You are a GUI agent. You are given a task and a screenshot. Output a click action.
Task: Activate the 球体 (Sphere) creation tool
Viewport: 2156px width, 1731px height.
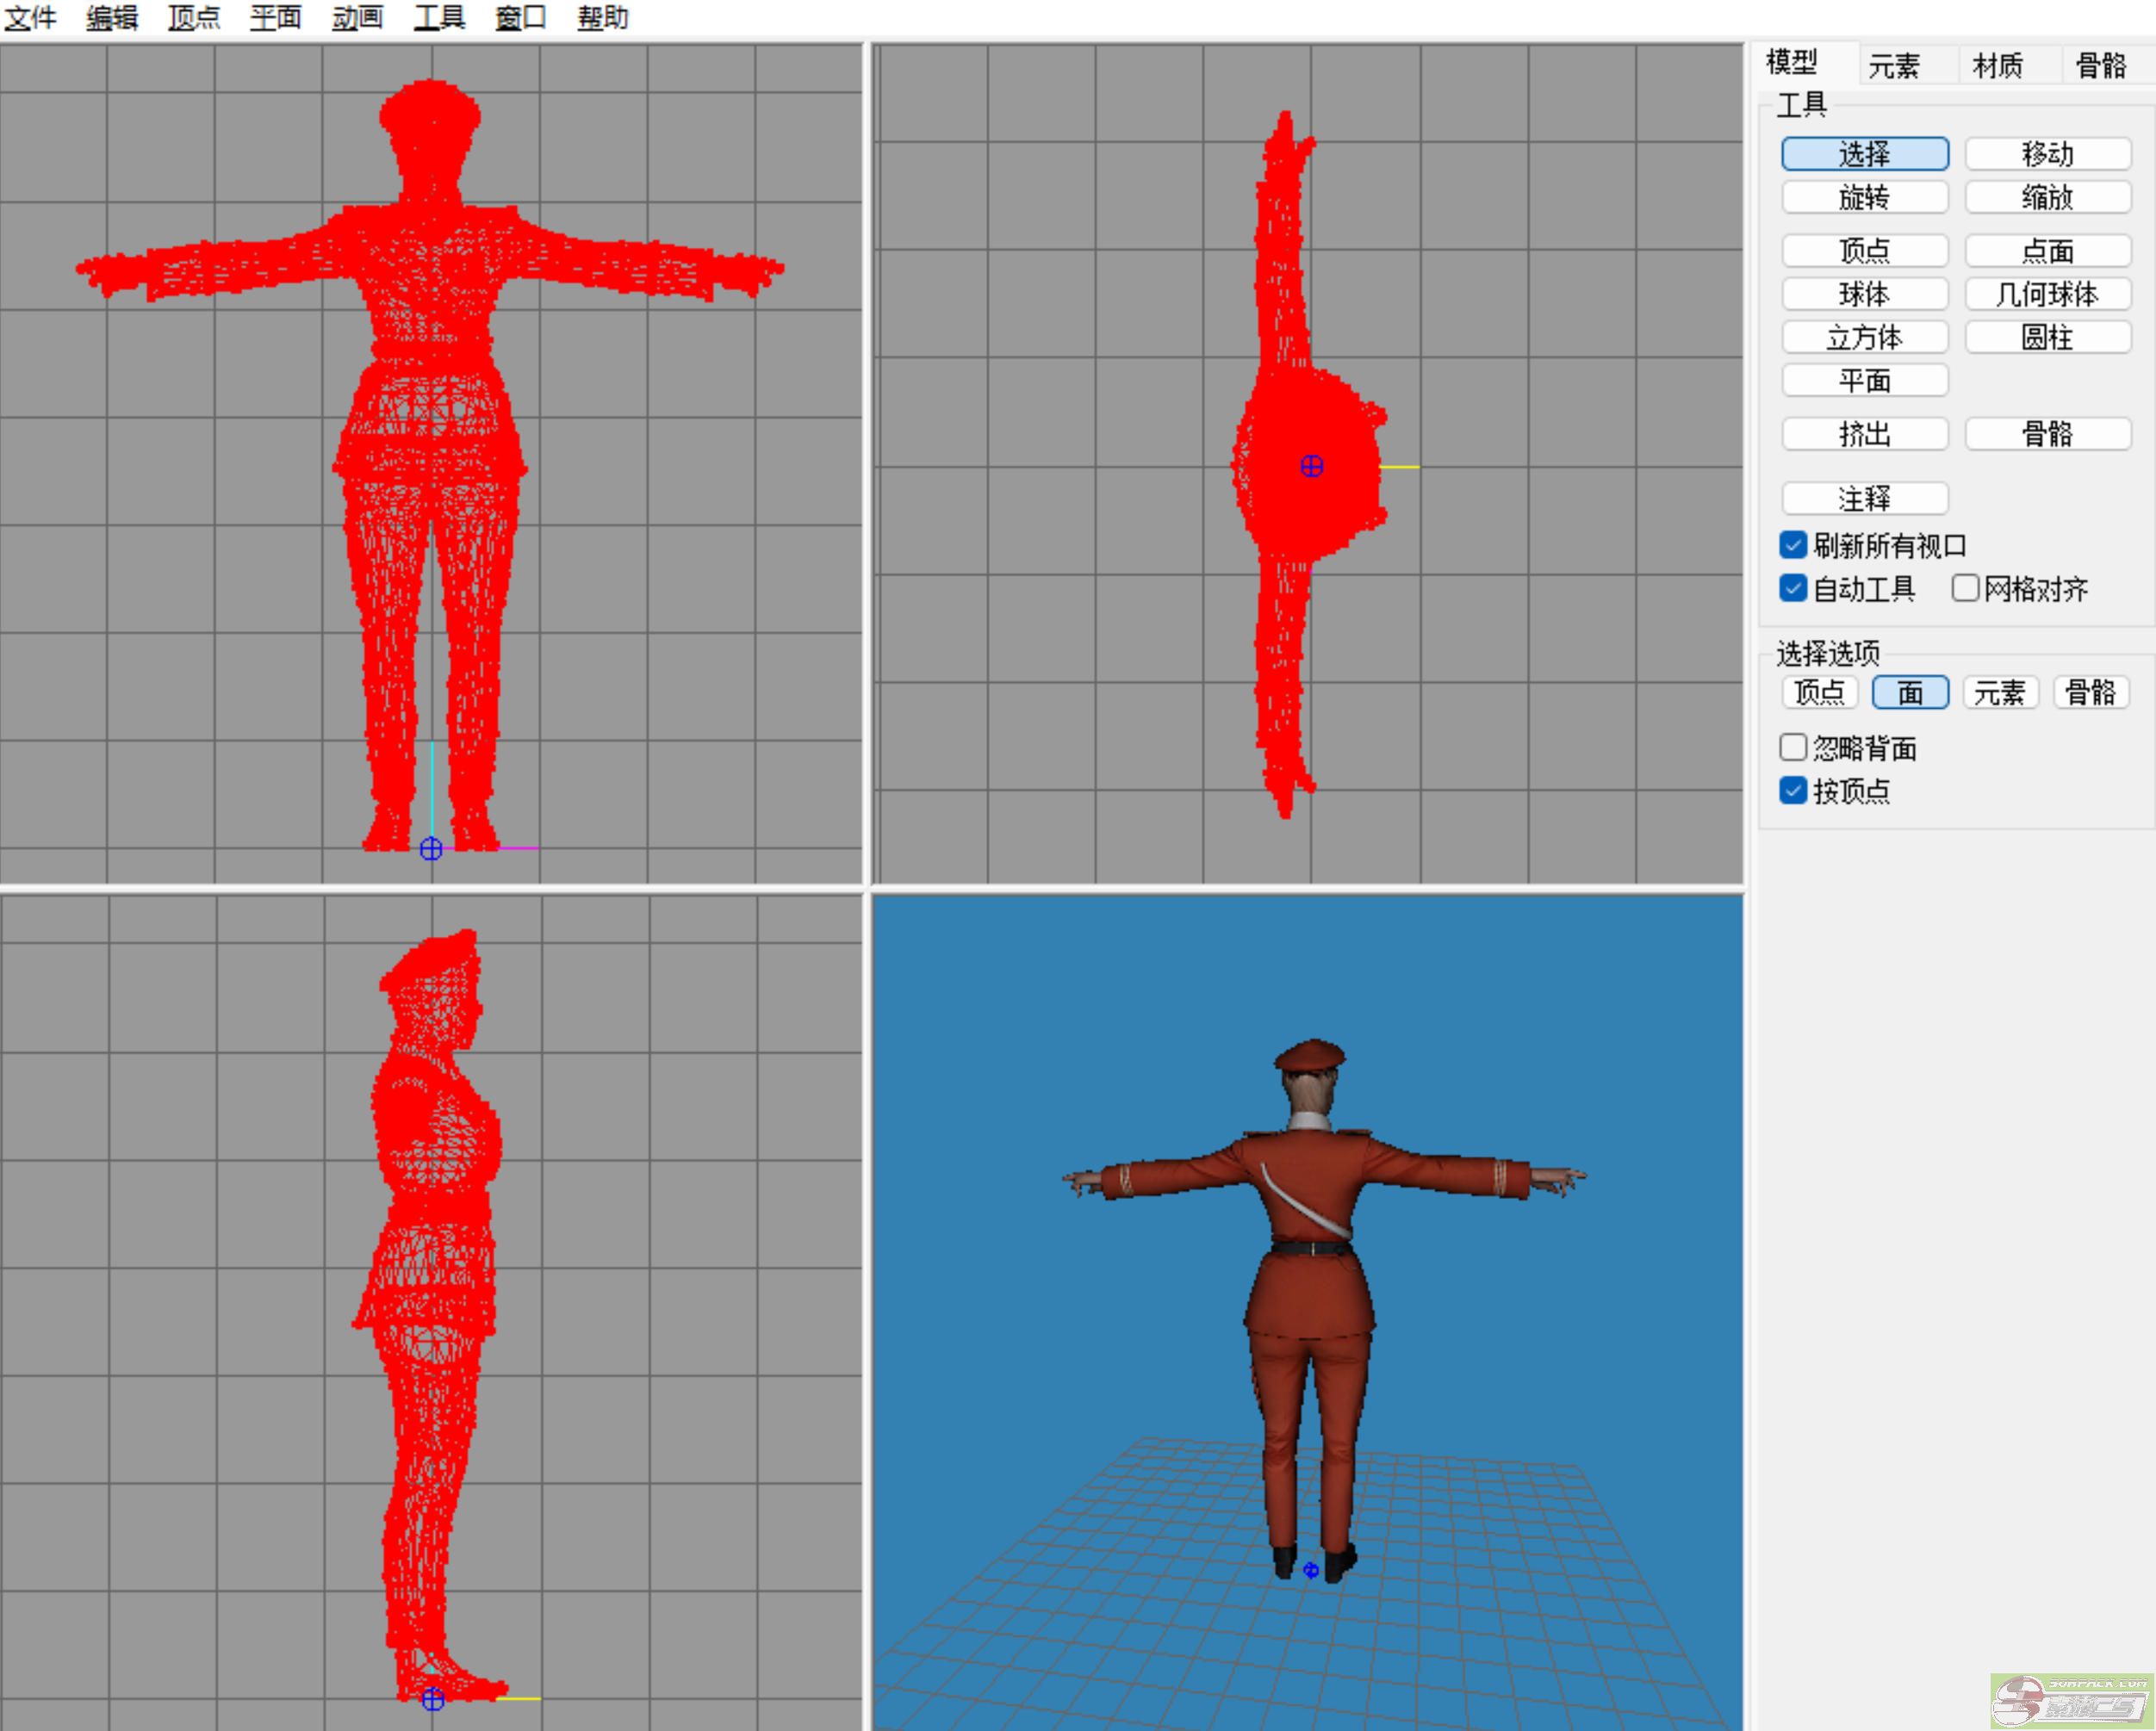point(1864,294)
